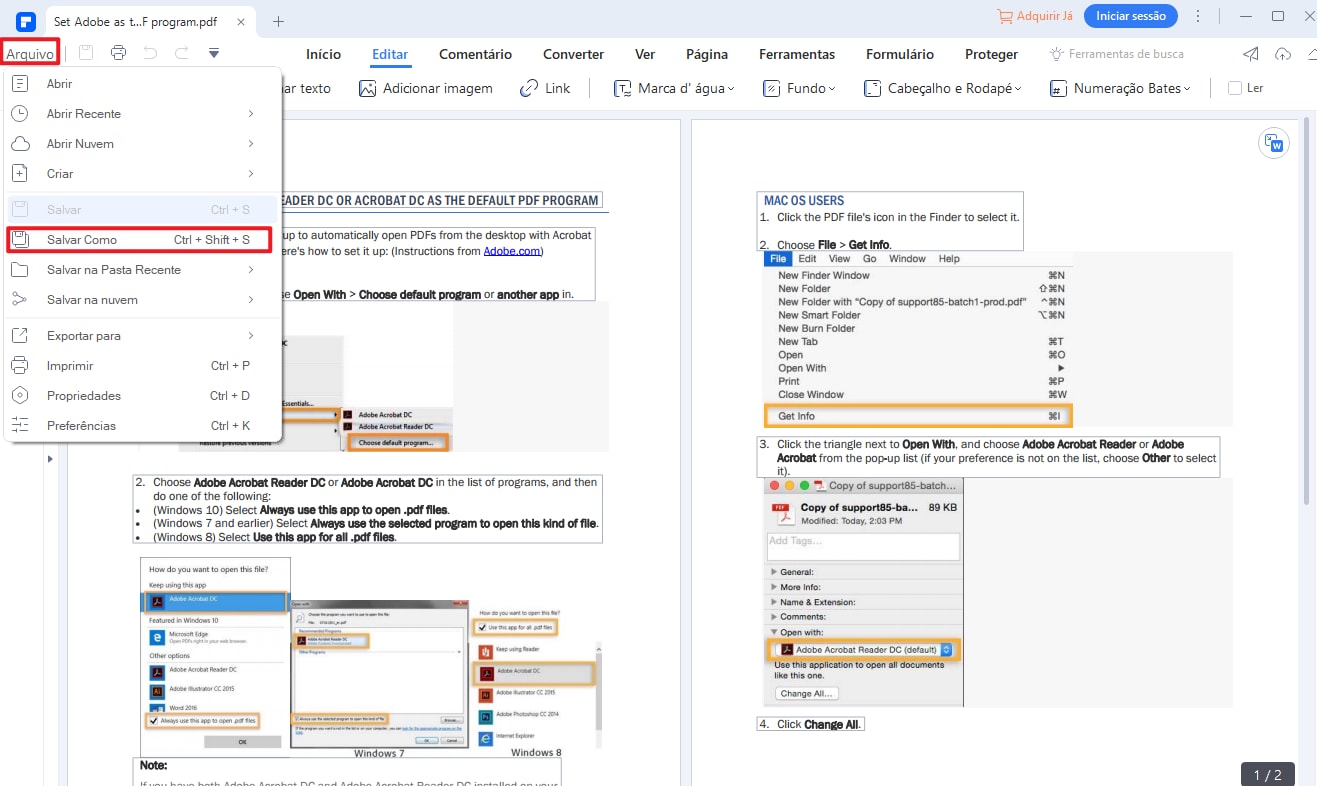The image size is (1317, 786).
Task: Click the Adquirir Já link
Action: [x=1044, y=16]
